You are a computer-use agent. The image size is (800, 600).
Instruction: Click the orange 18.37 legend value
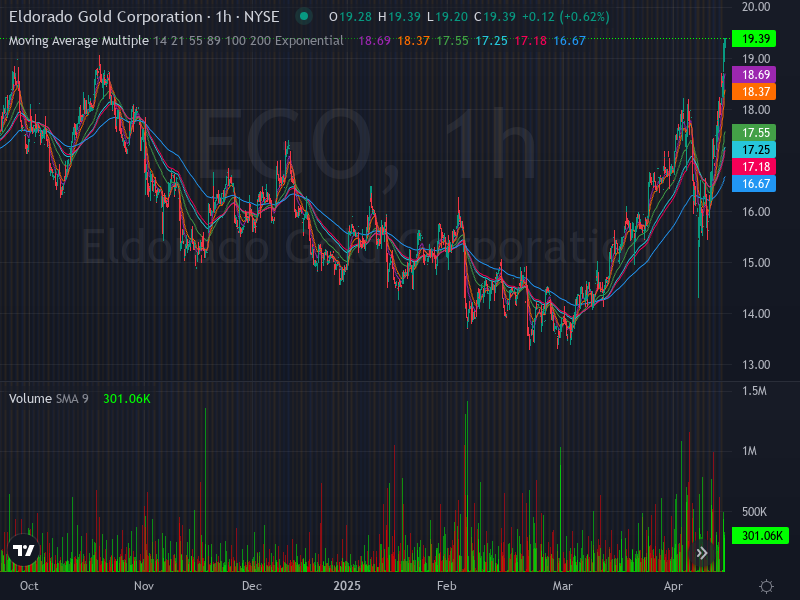coord(413,41)
